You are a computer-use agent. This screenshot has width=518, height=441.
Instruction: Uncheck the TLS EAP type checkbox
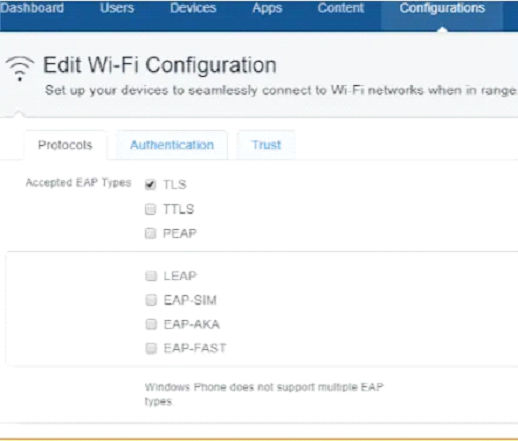point(150,184)
